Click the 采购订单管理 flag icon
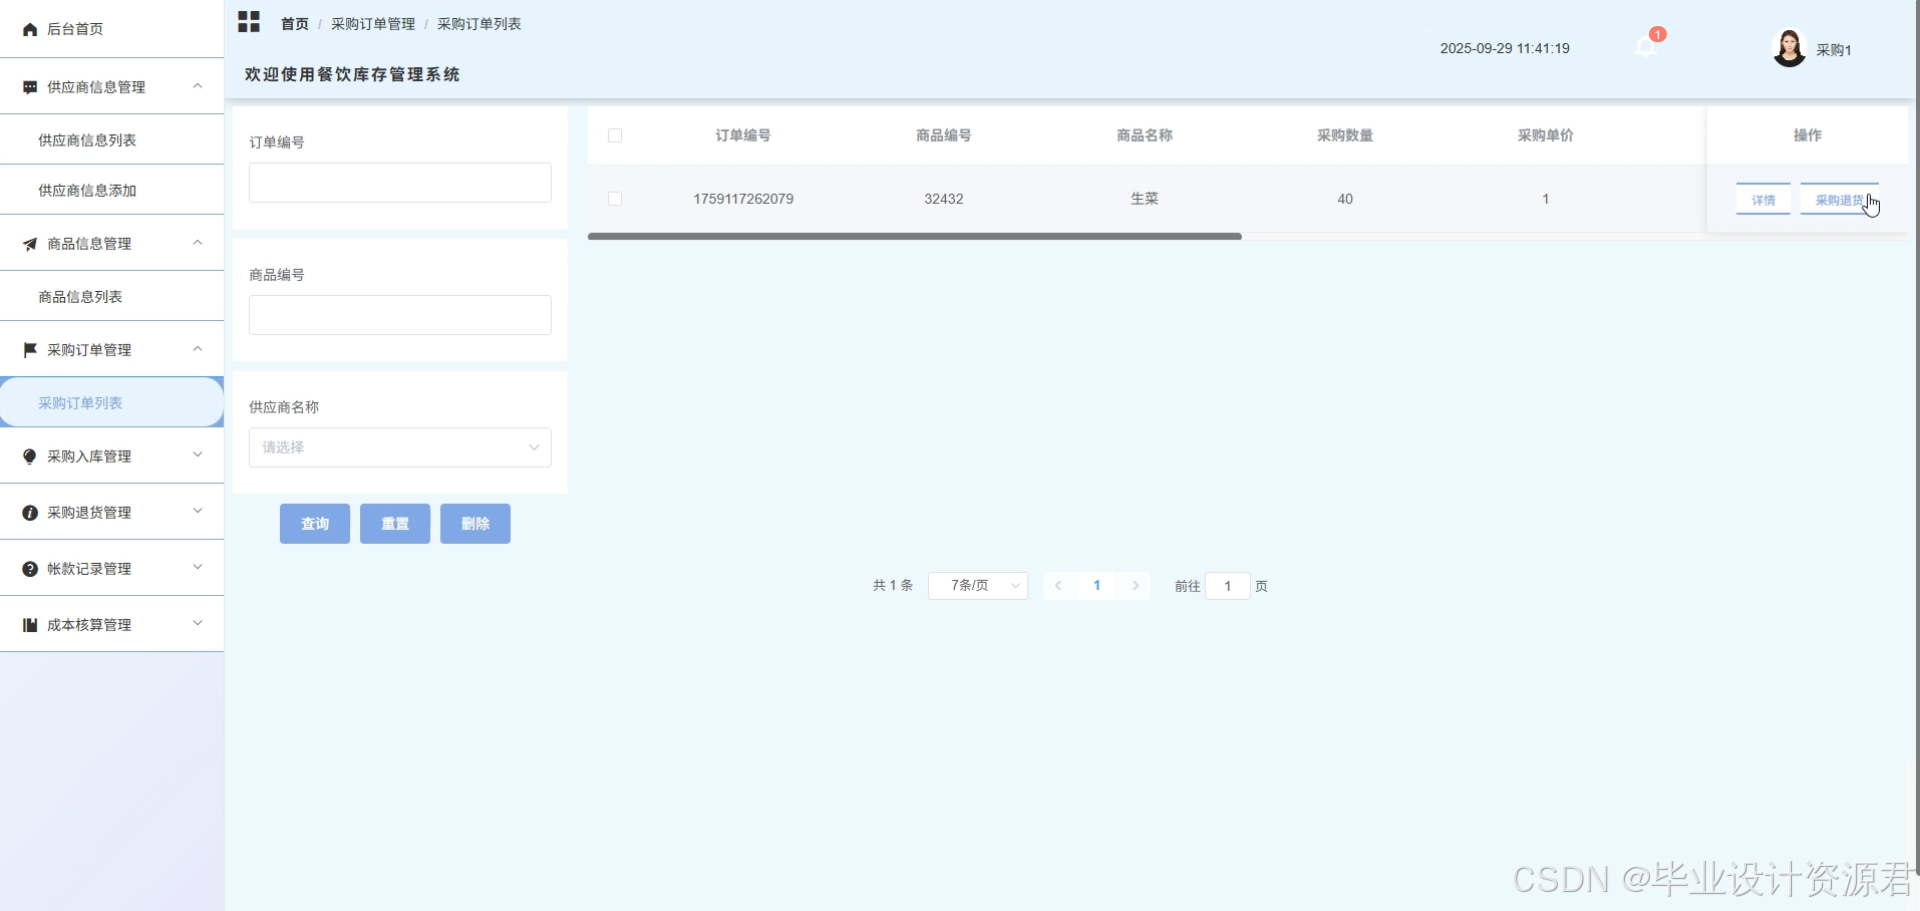Viewport: 1920px width, 911px height. coord(30,350)
